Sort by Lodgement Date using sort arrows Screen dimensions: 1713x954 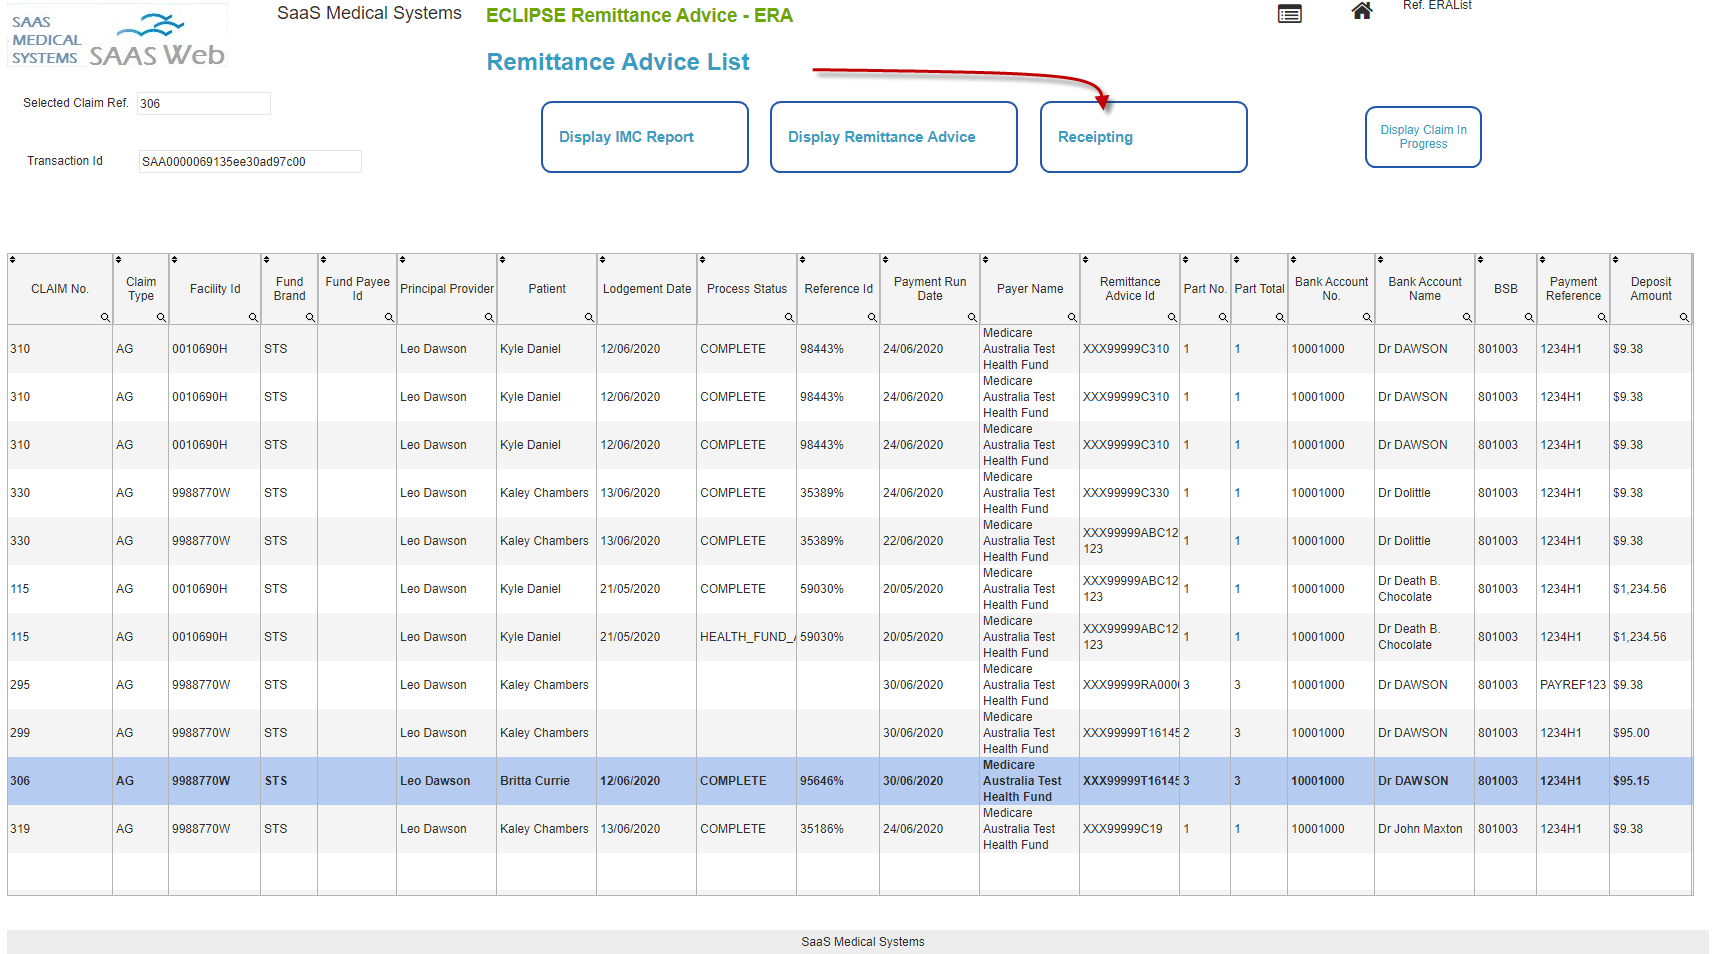[x=602, y=260]
